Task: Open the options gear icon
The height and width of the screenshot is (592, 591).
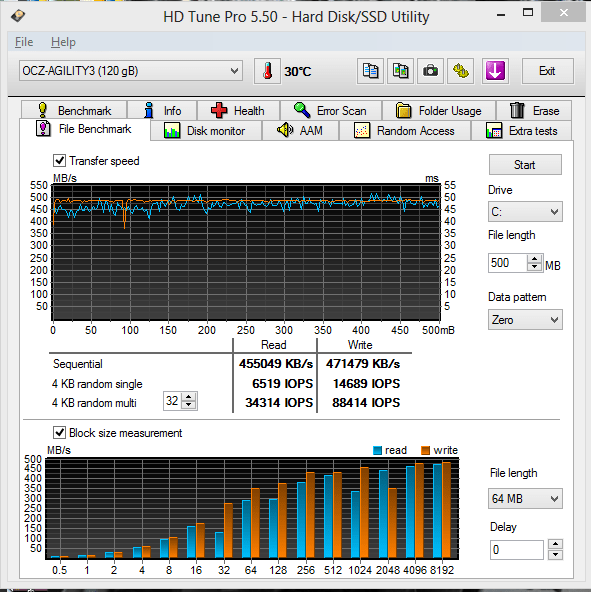Action: point(461,71)
